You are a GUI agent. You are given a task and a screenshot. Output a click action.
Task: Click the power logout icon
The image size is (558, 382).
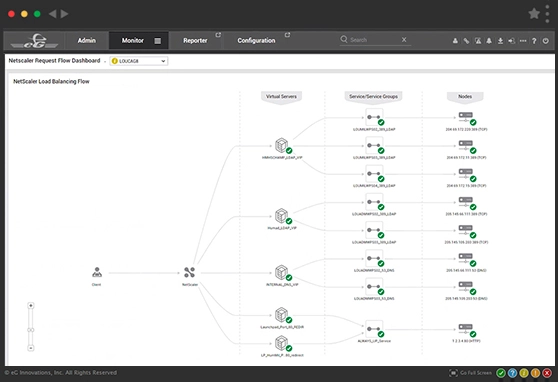[546, 41]
